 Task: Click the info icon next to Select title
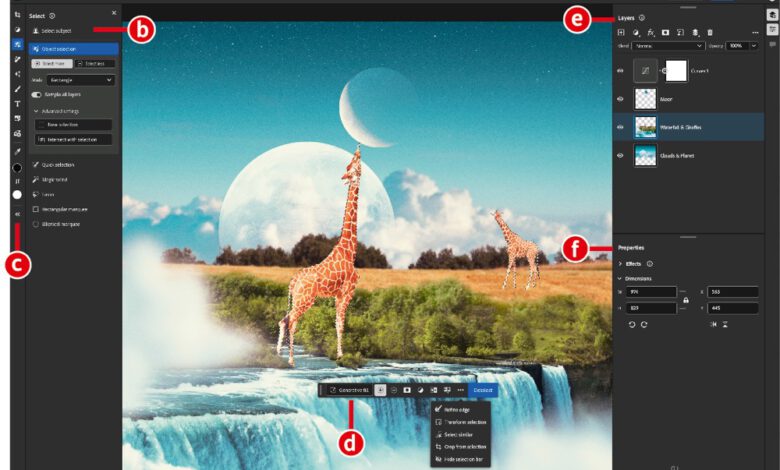52,16
